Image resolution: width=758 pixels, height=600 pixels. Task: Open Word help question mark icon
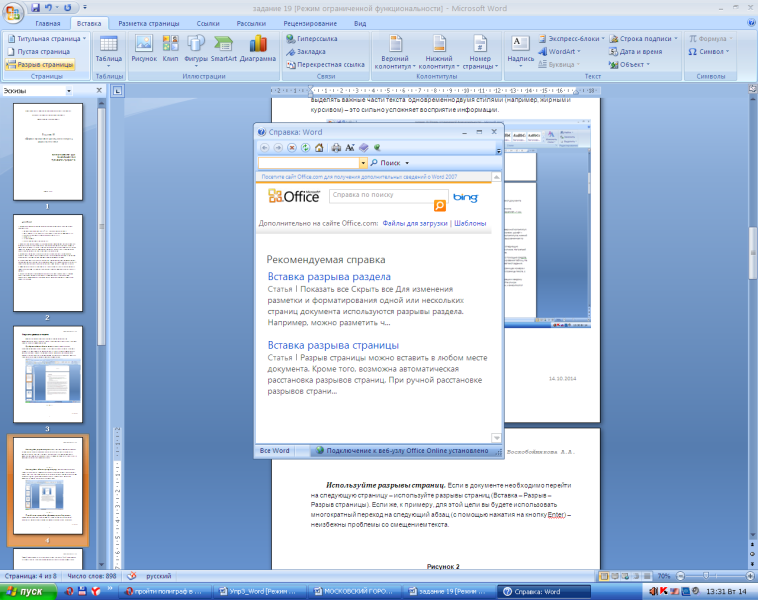752,23
